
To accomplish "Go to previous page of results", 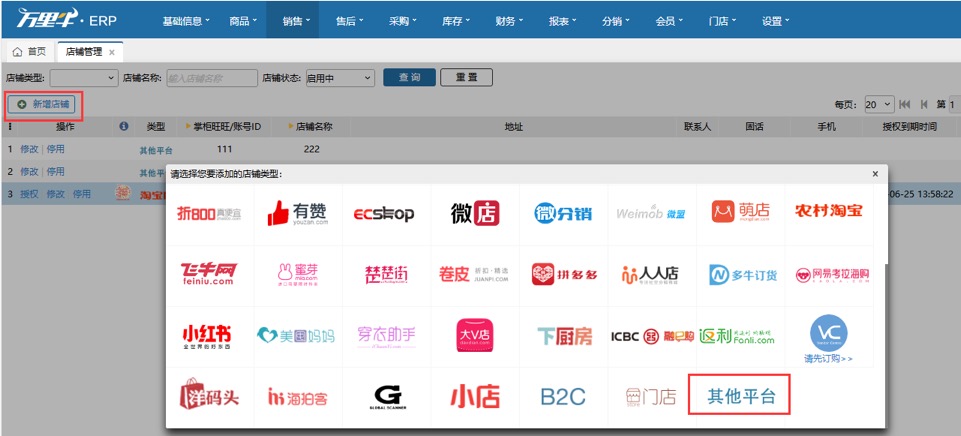I will [x=924, y=105].
